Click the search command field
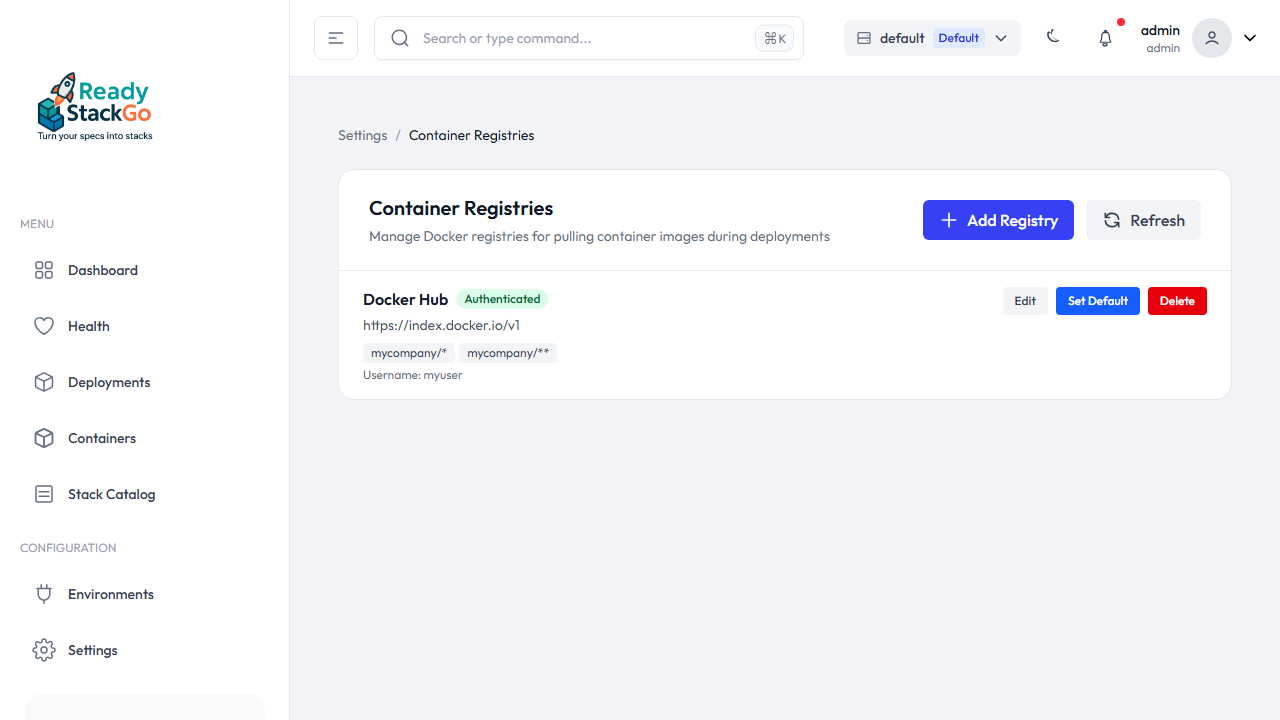1280x720 pixels. click(560, 37)
